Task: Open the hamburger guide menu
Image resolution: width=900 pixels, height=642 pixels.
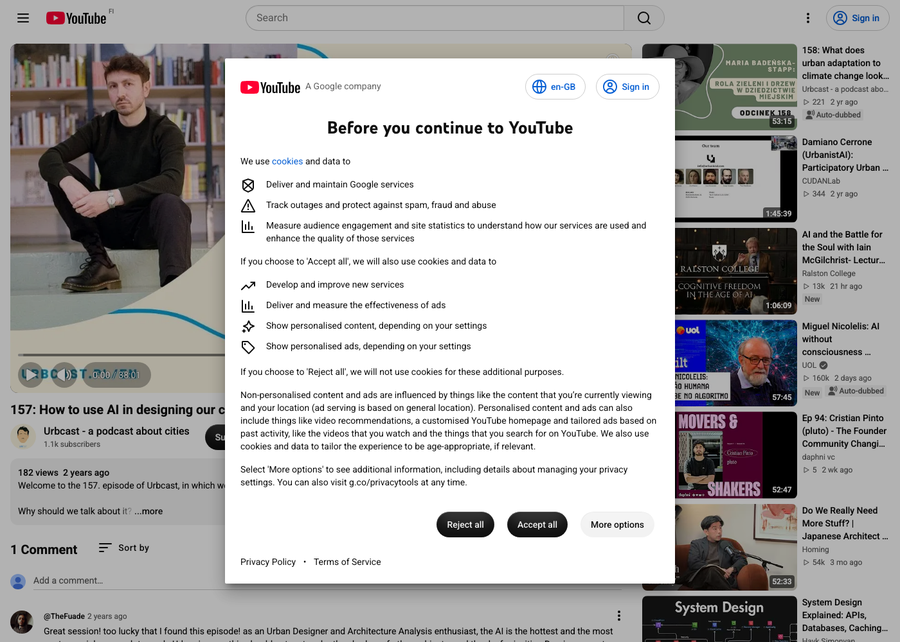Action: pos(23,18)
